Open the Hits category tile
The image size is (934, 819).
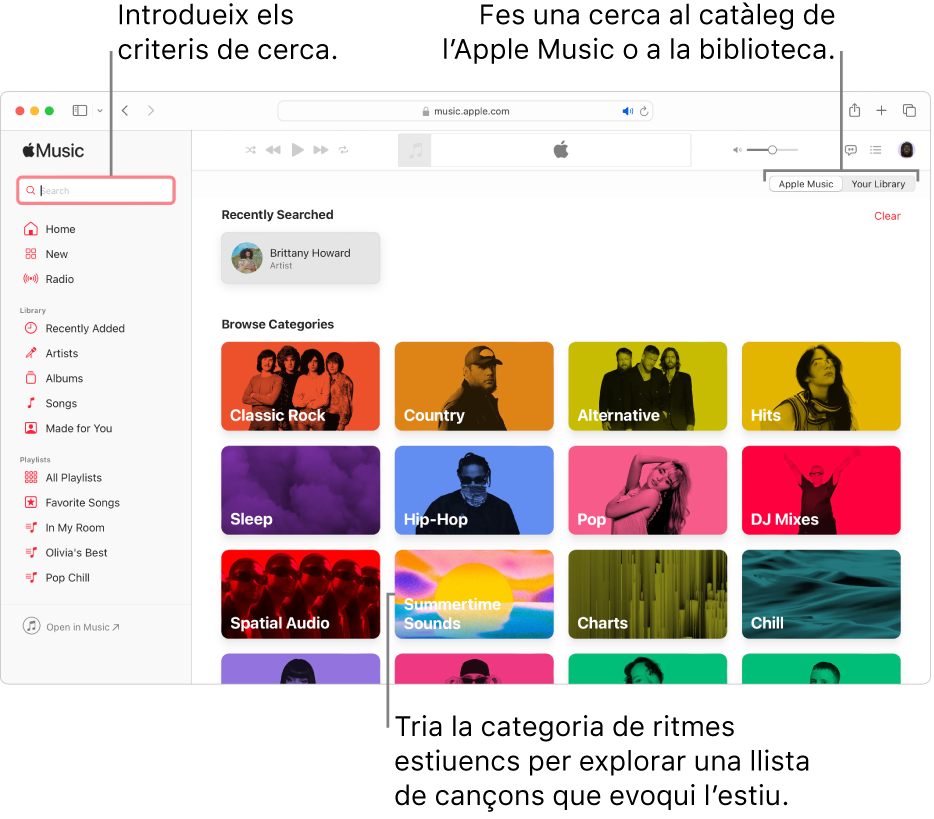pyautogui.click(x=821, y=387)
